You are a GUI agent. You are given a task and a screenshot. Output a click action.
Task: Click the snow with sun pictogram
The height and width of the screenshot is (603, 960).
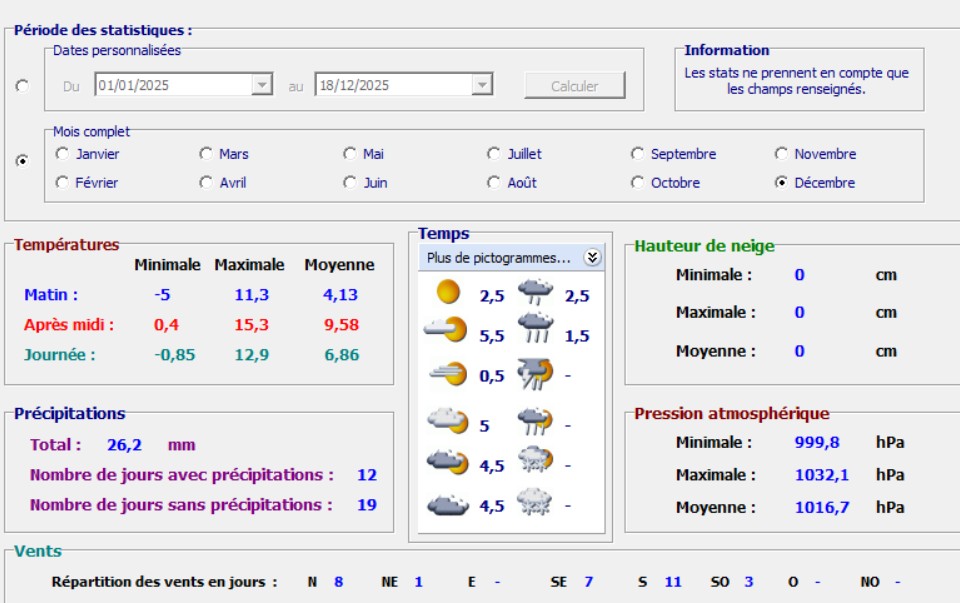[535, 463]
